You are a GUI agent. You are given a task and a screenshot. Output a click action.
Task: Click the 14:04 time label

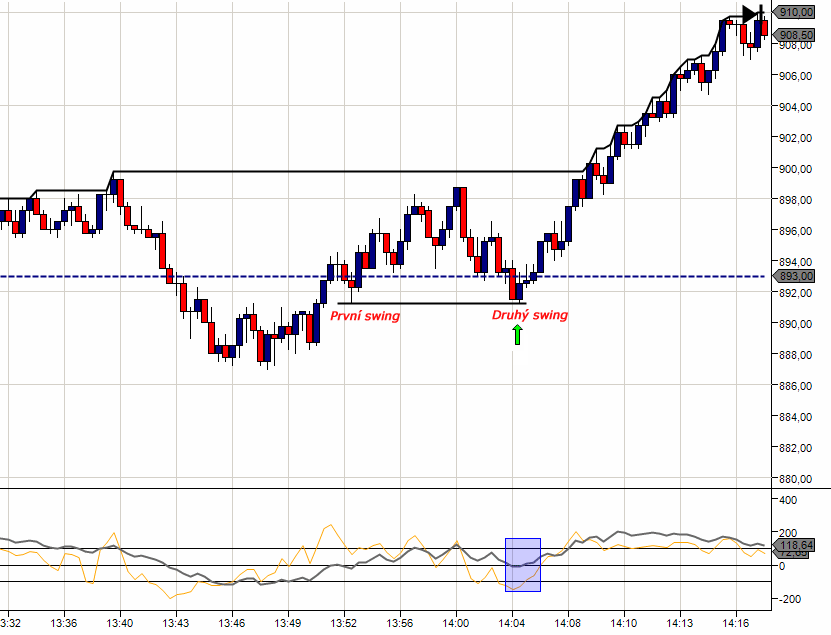click(x=512, y=623)
